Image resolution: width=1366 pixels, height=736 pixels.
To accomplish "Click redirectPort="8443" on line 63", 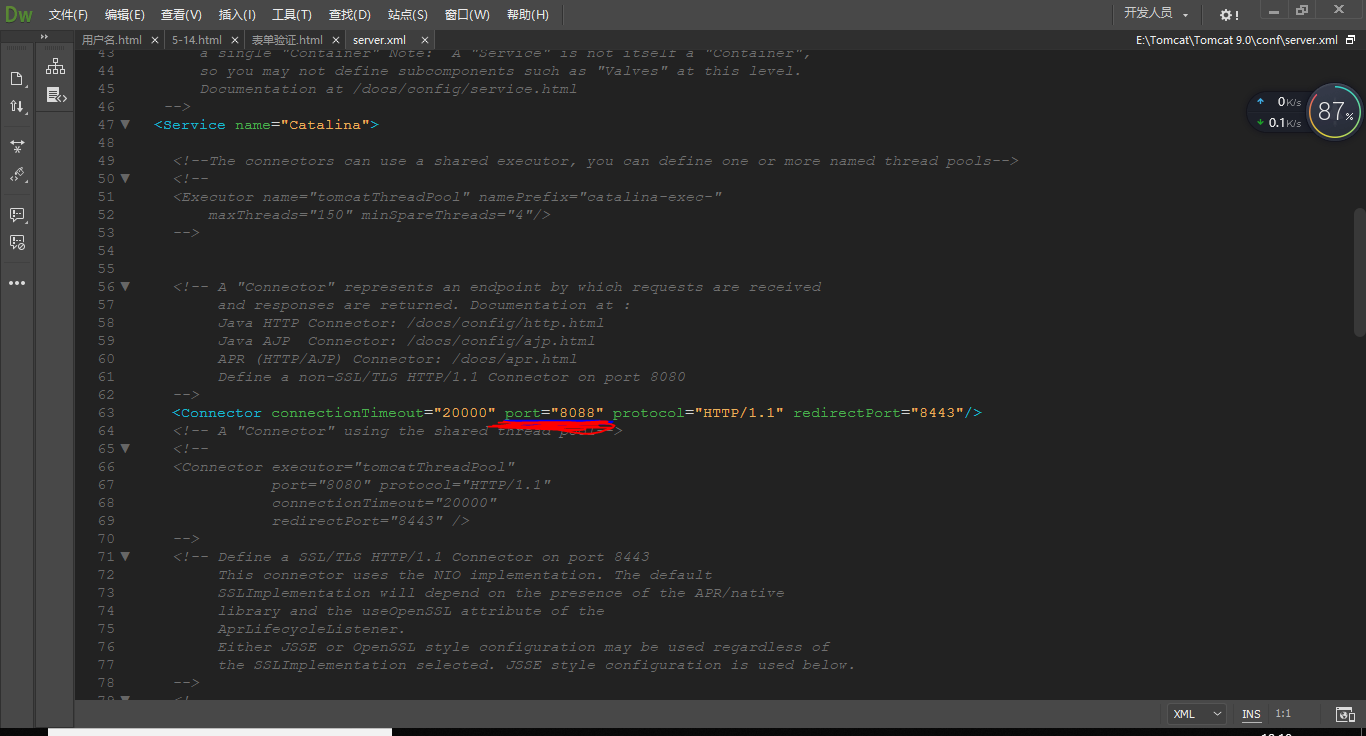I will (x=879, y=413).
